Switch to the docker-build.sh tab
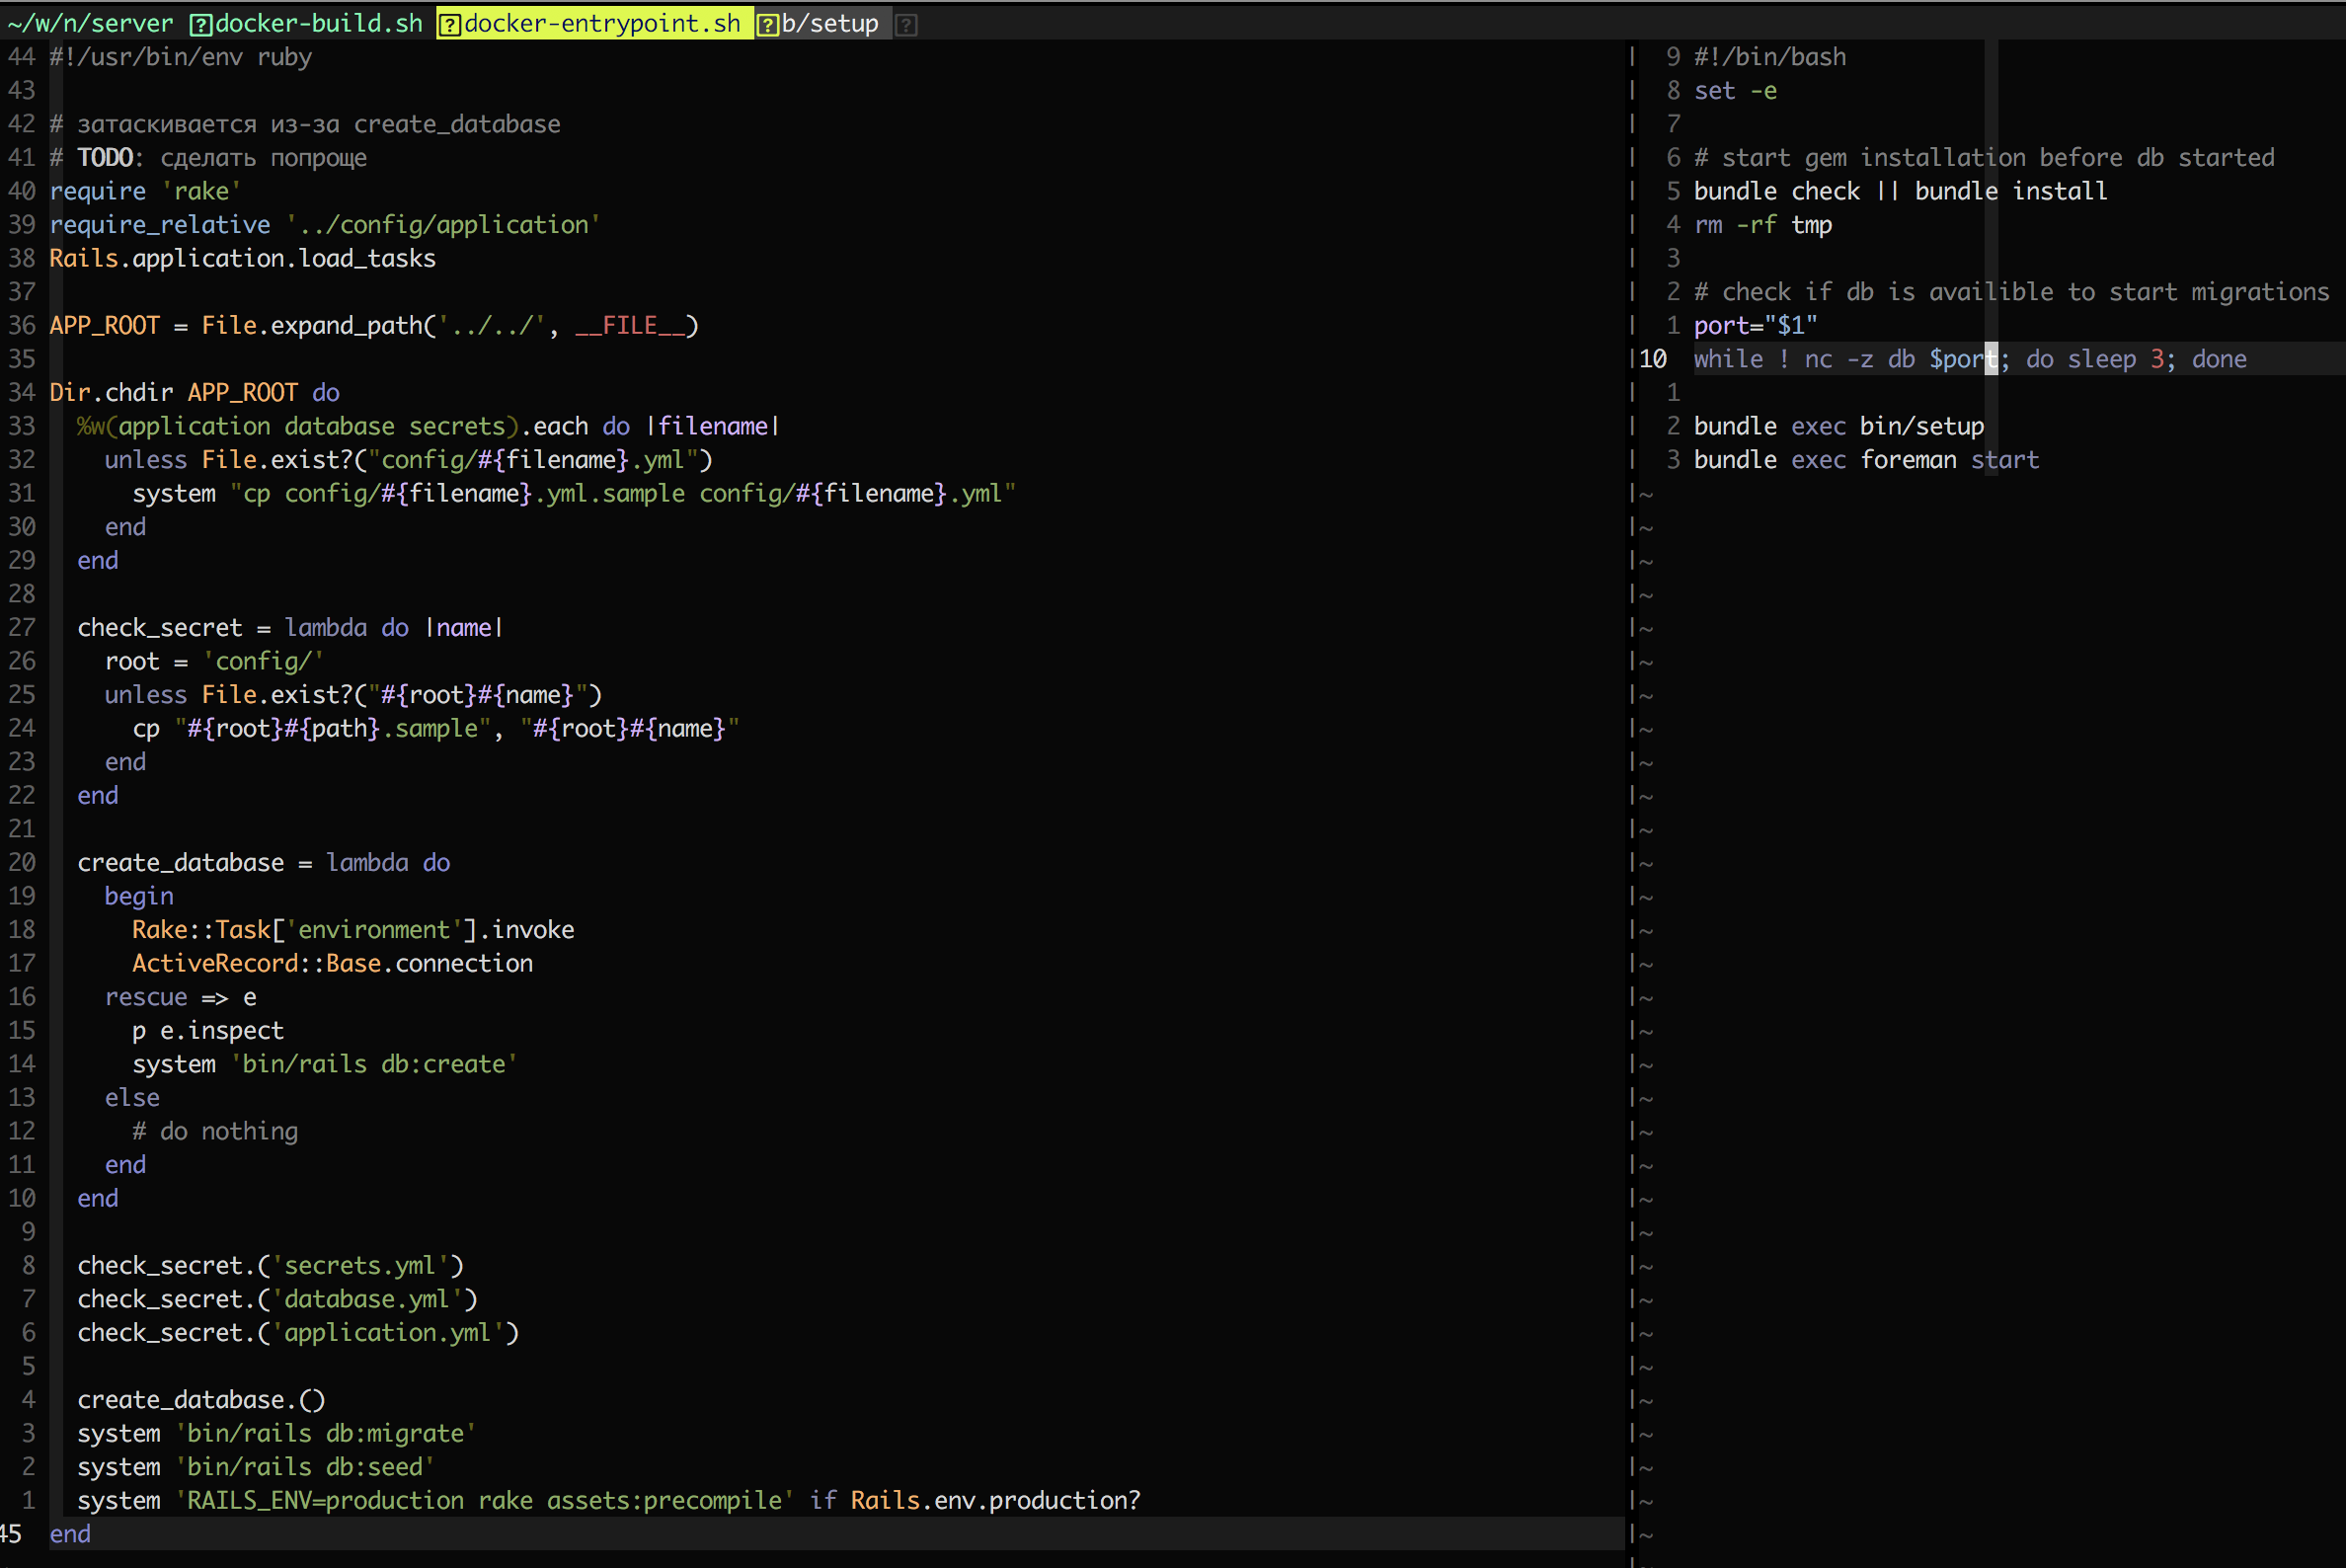 [x=318, y=24]
